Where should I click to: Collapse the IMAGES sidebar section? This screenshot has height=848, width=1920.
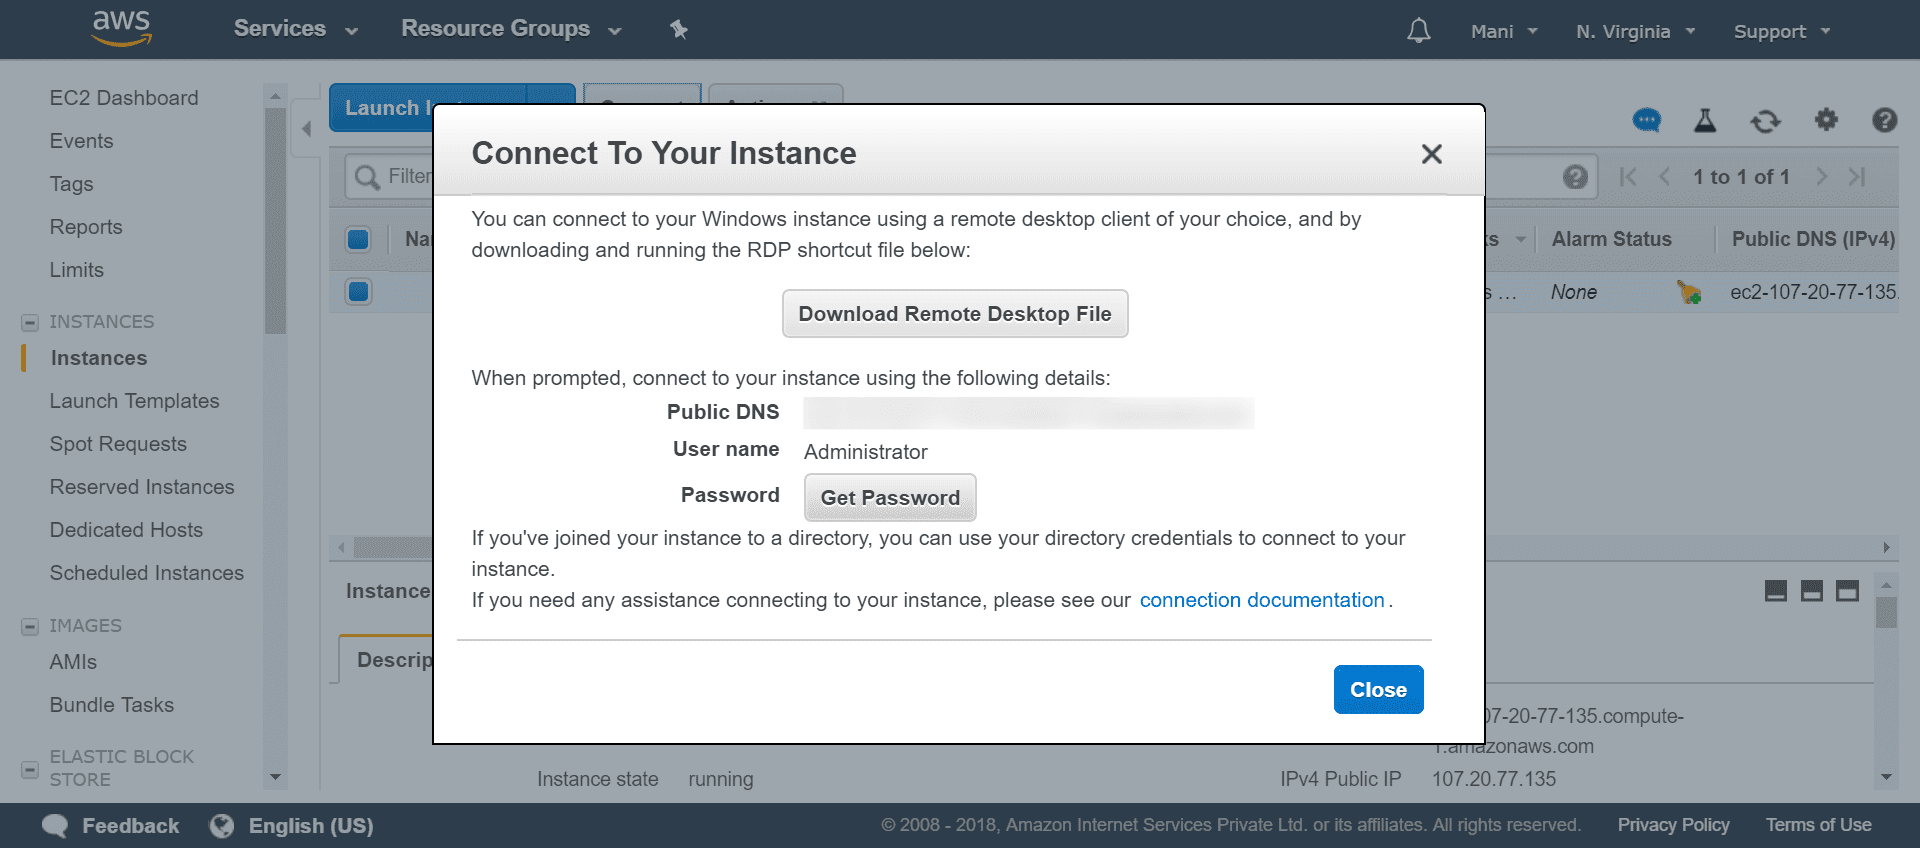(30, 626)
